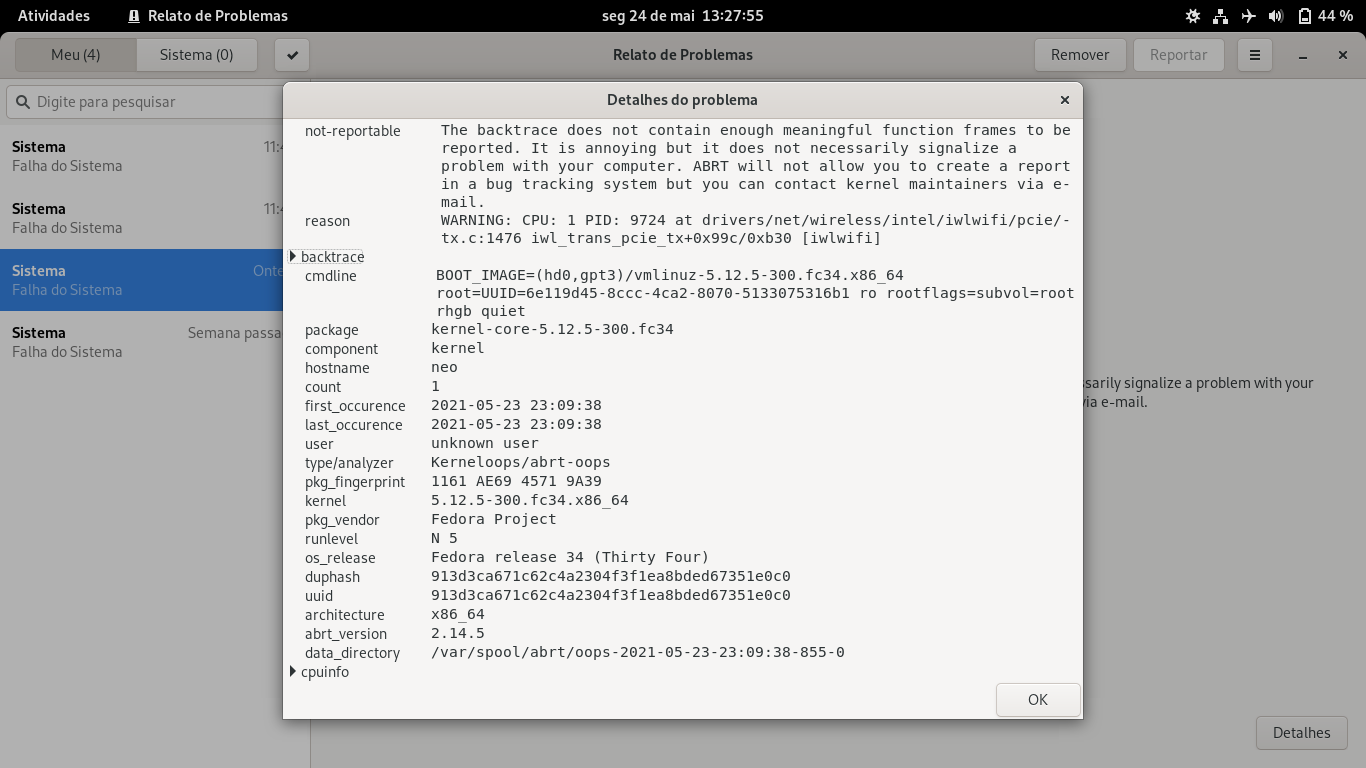Click the Detalhes button in main window
Image resolution: width=1366 pixels, height=768 pixels.
pos(1302,733)
